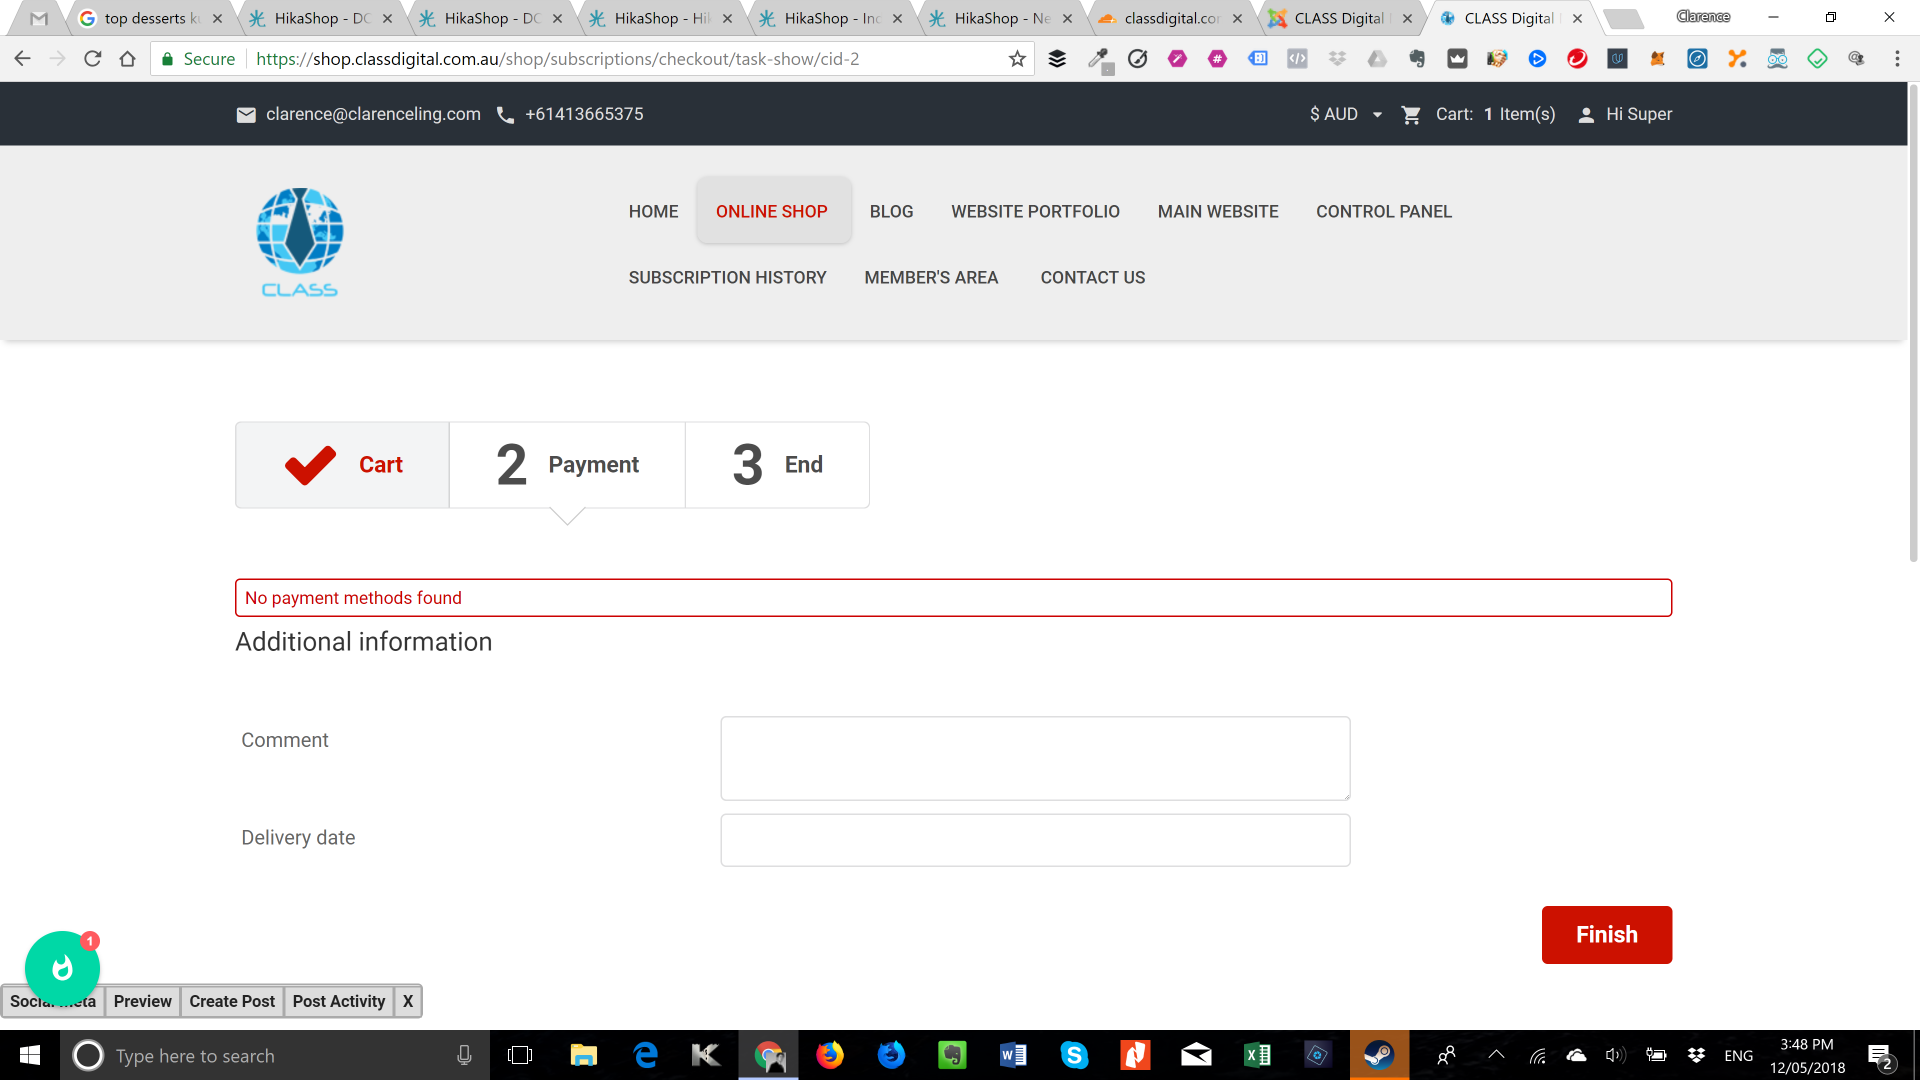The width and height of the screenshot is (1920, 1080).
Task: Open the Online Shop menu item
Action: (x=771, y=211)
